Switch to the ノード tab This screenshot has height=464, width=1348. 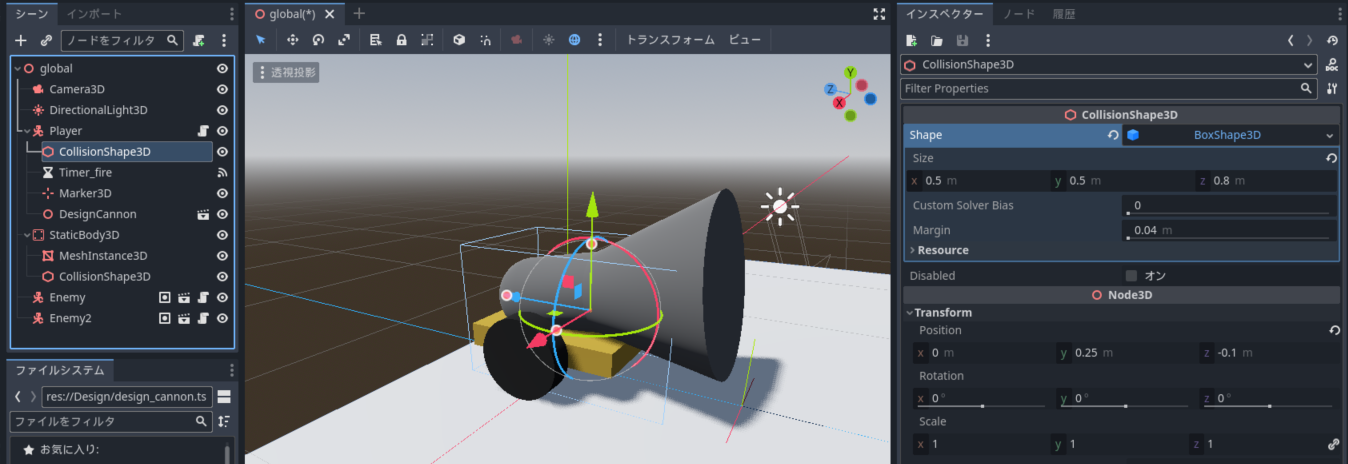point(1019,14)
